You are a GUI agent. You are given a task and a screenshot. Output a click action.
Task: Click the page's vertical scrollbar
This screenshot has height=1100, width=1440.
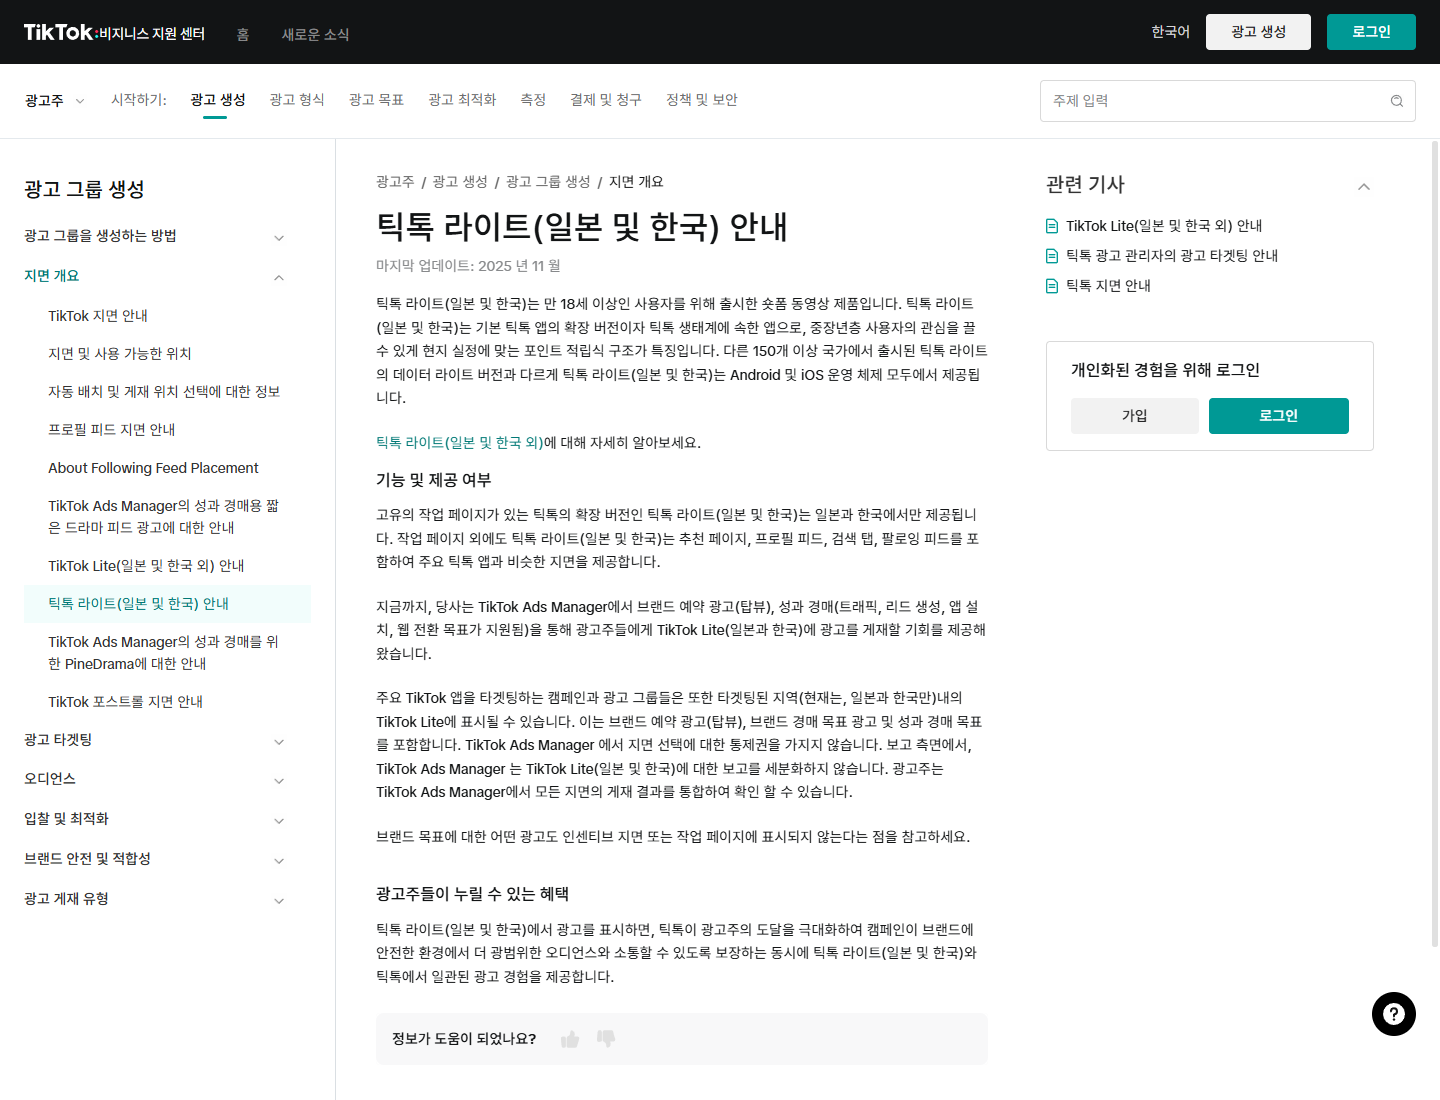[x=1435, y=544]
